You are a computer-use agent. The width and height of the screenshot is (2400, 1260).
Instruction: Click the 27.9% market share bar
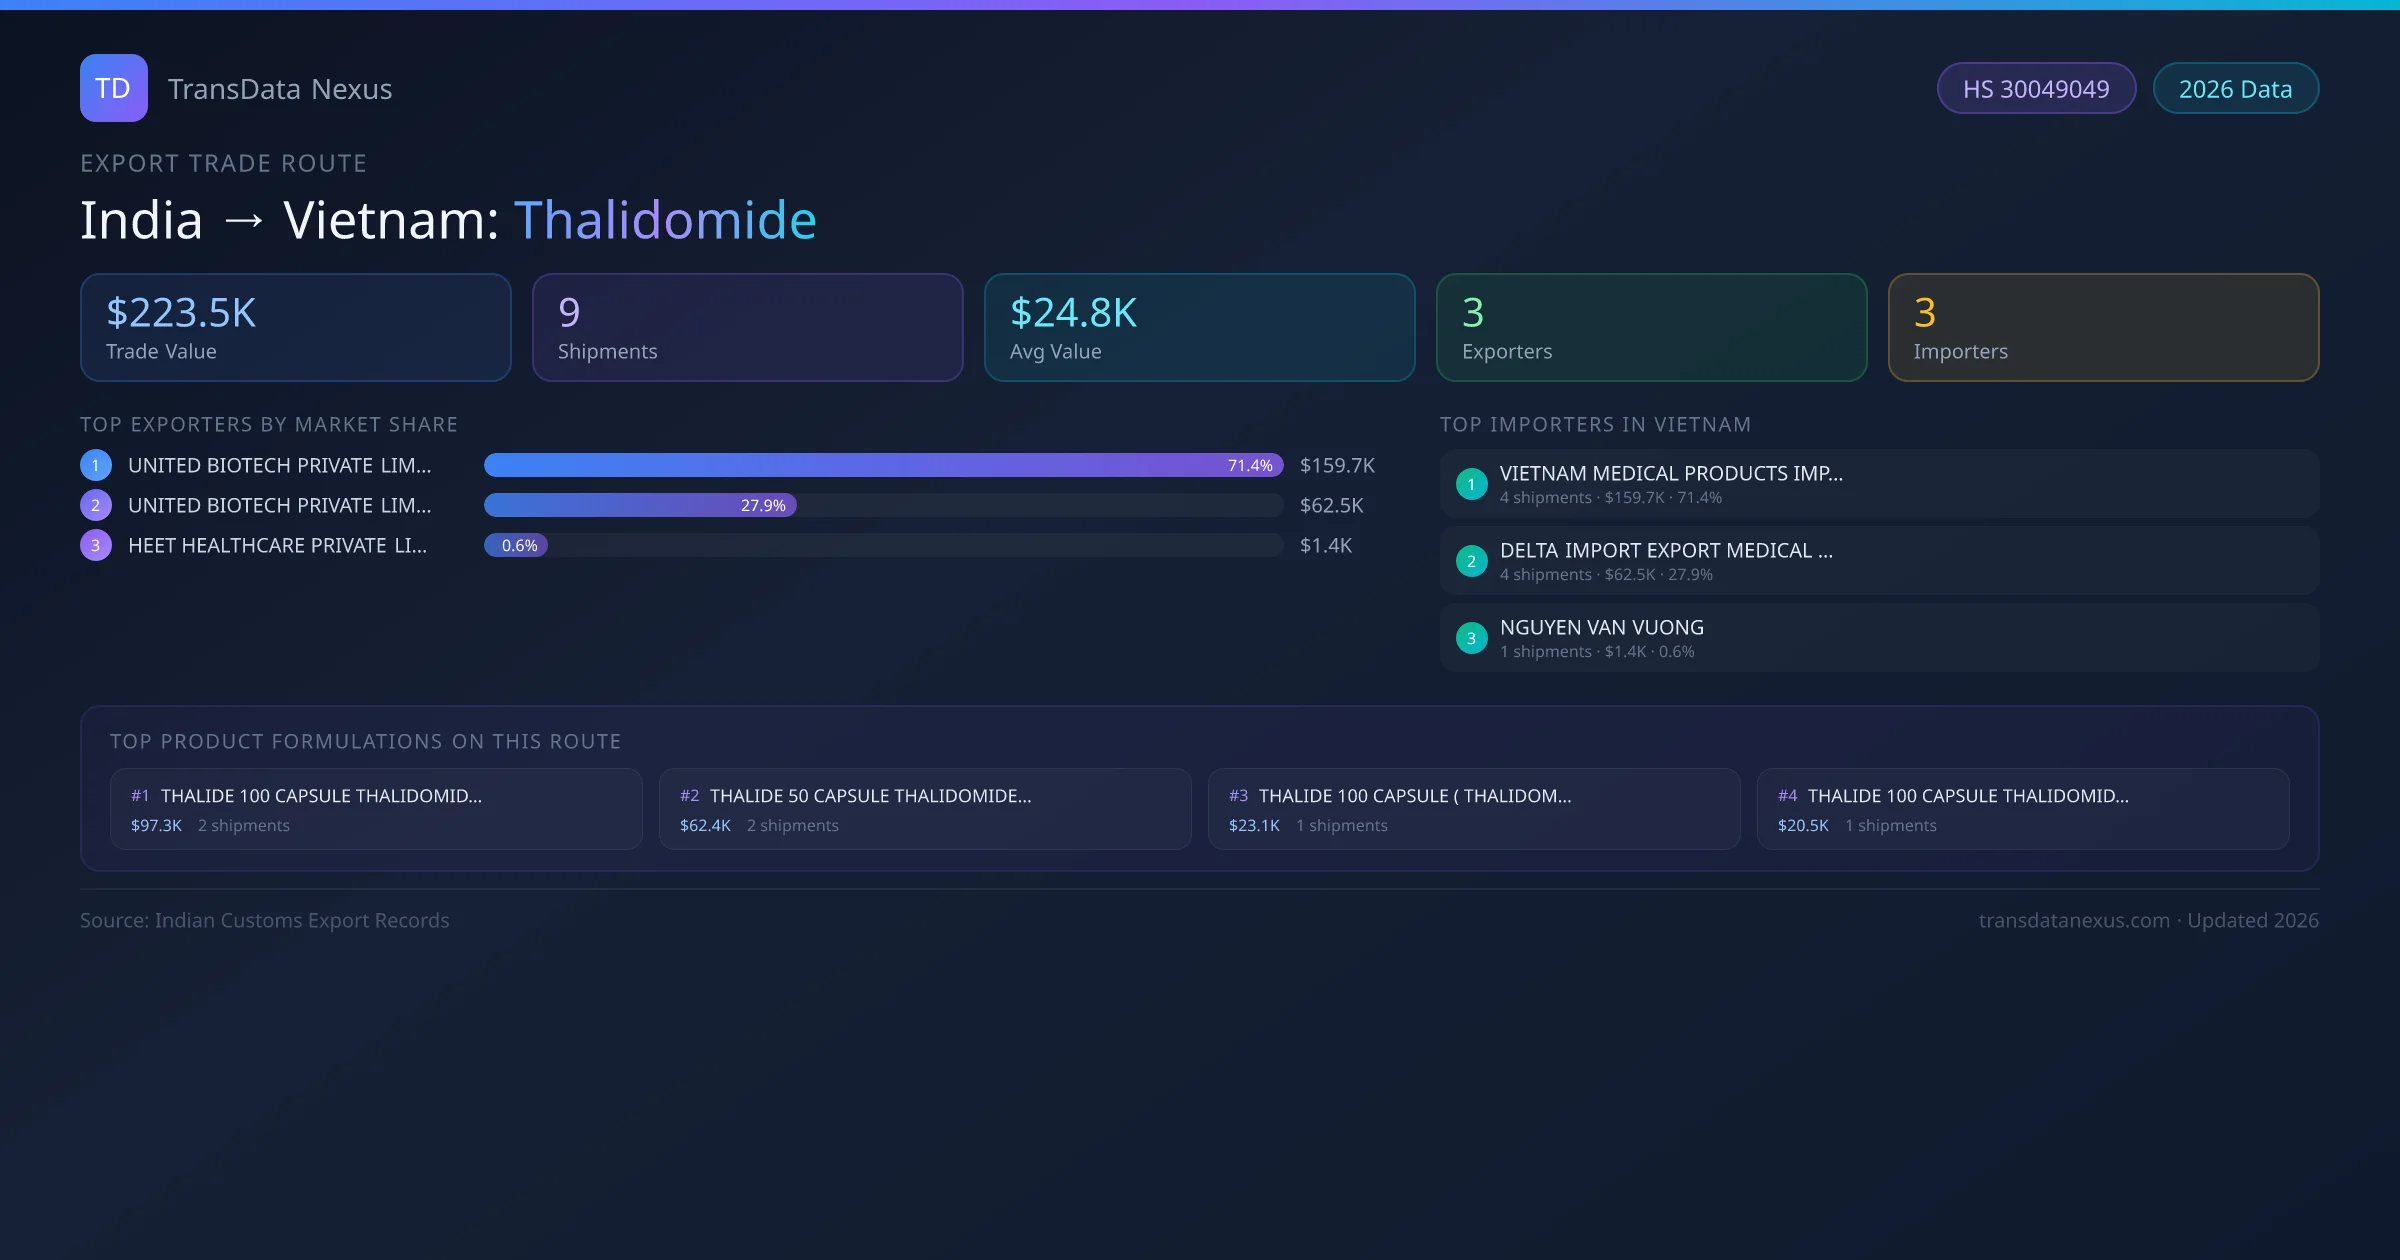(640, 505)
